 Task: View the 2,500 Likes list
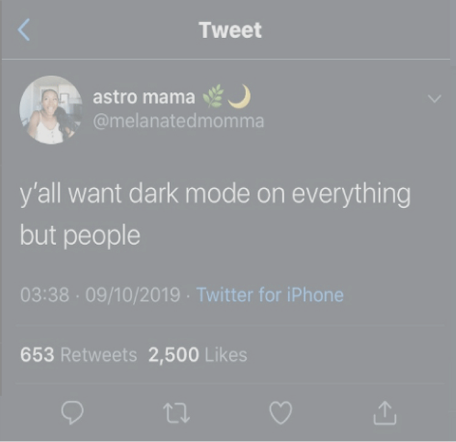198,354
